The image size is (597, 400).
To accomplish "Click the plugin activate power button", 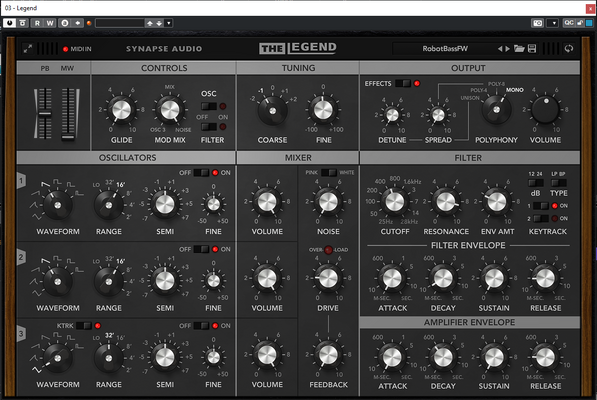I will coord(10,23).
